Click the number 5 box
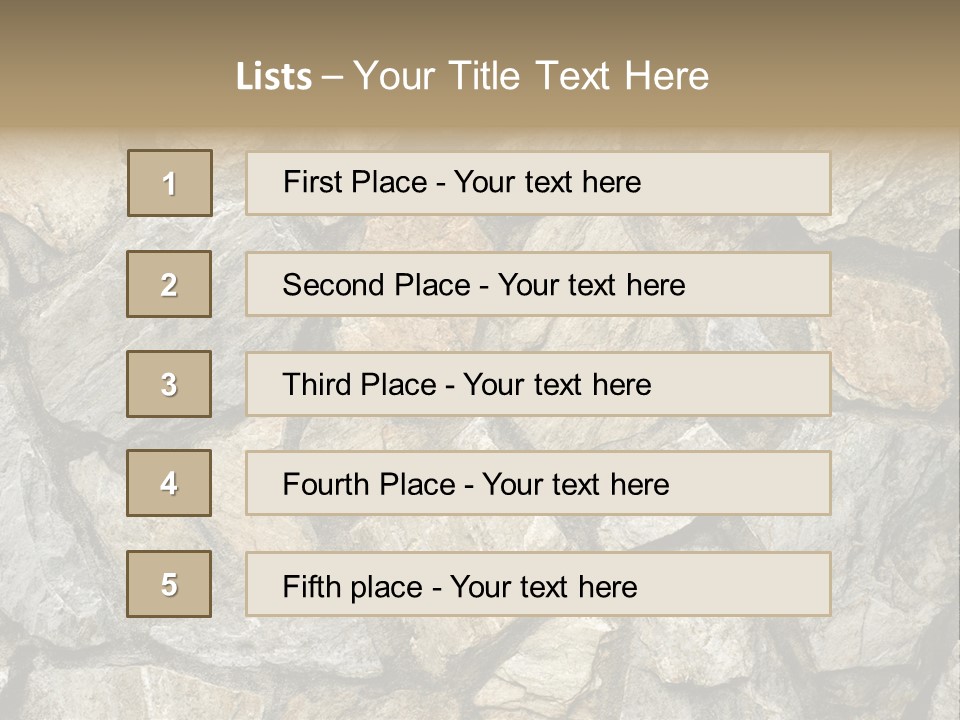 point(169,584)
